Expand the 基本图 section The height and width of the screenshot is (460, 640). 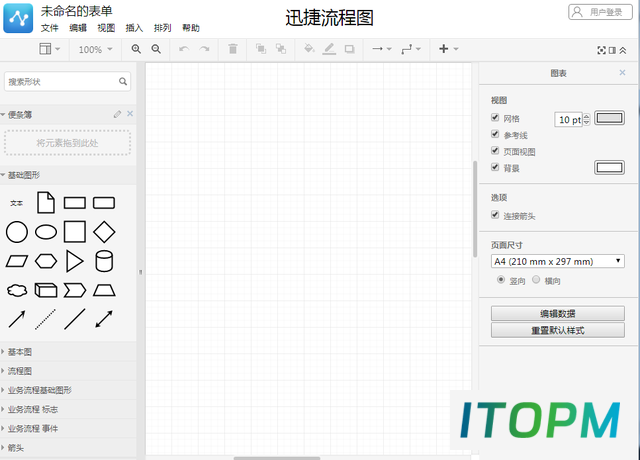68,352
